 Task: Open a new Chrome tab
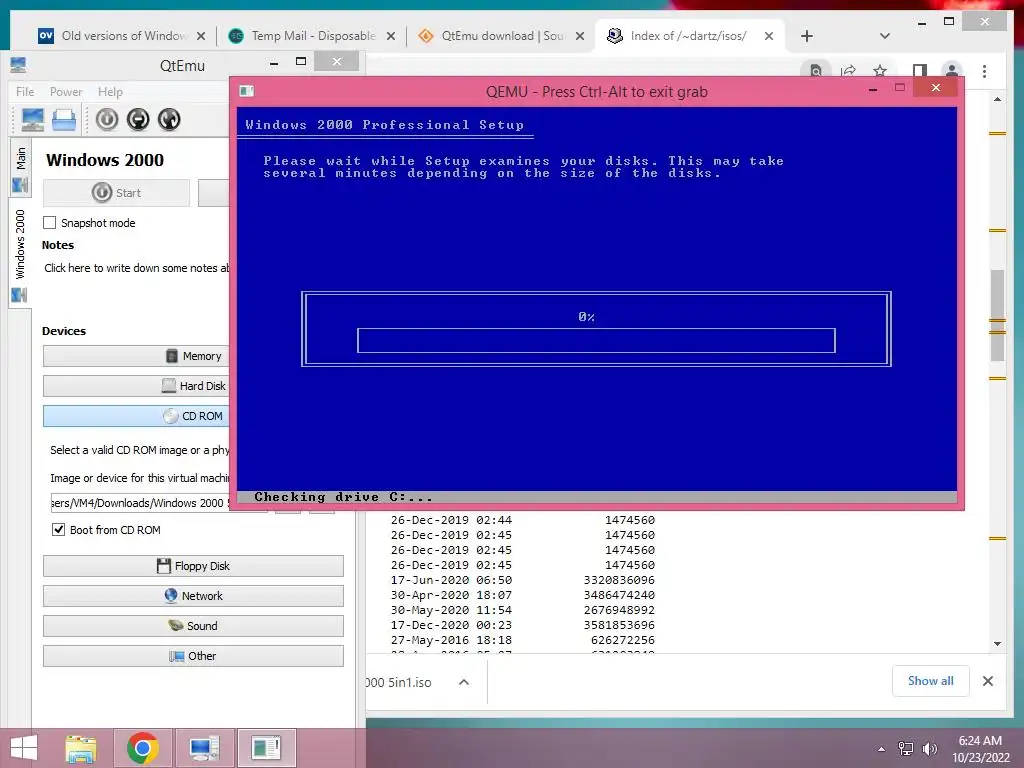click(x=807, y=36)
